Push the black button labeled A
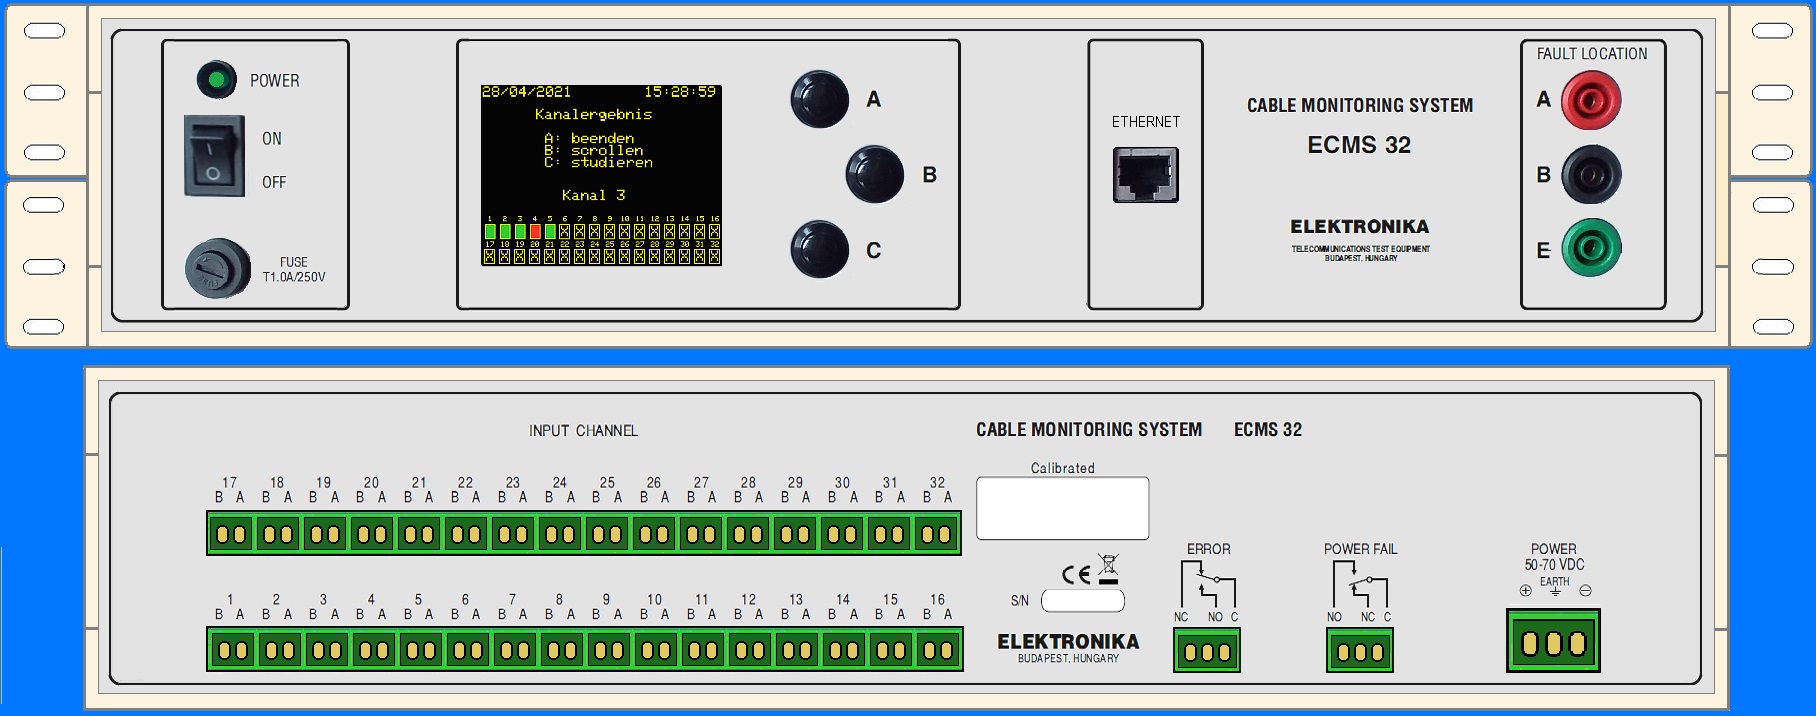Viewport: 1816px width, 716px height. tap(819, 99)
